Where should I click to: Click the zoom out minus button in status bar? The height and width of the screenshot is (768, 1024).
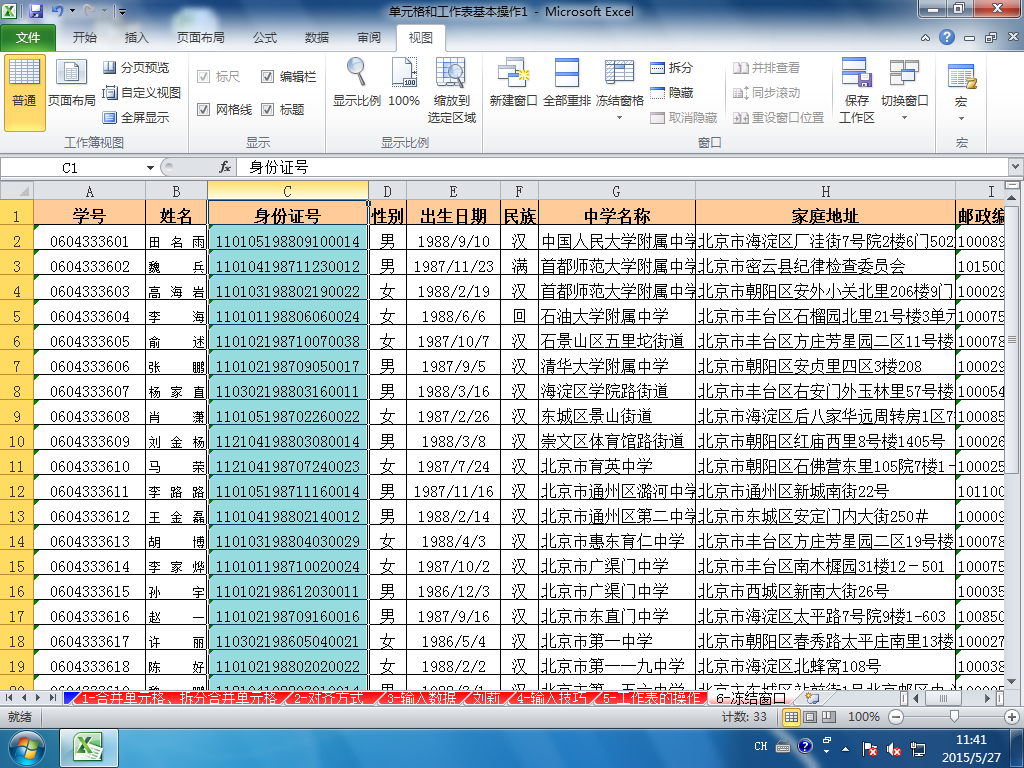pyautogui.click(x=896, y=717)
